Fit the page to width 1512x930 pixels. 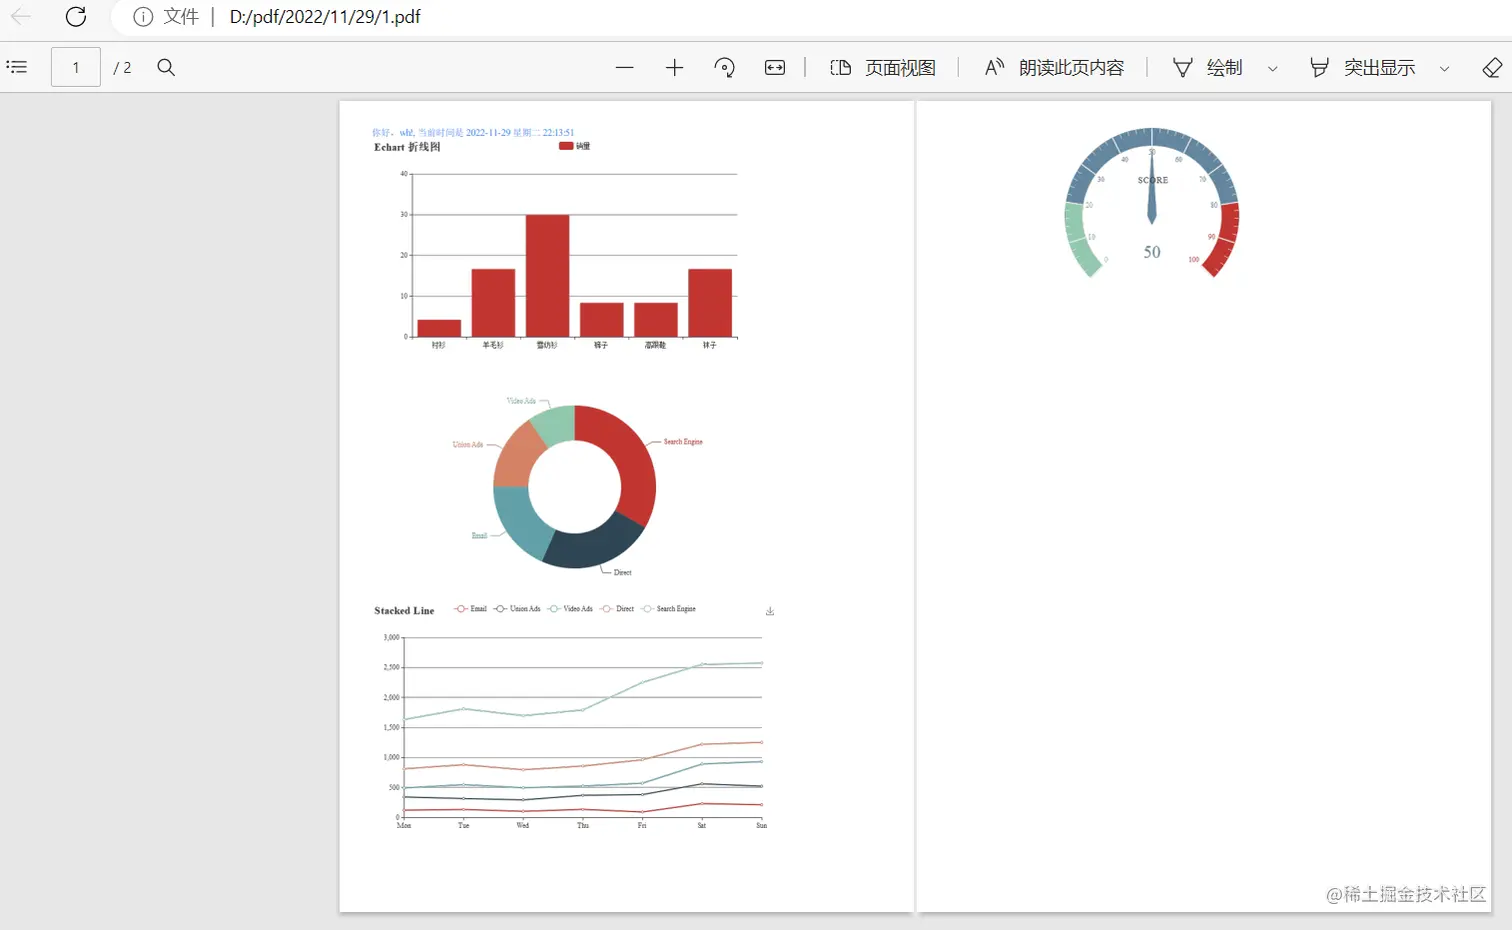click(x=775, y=67)
